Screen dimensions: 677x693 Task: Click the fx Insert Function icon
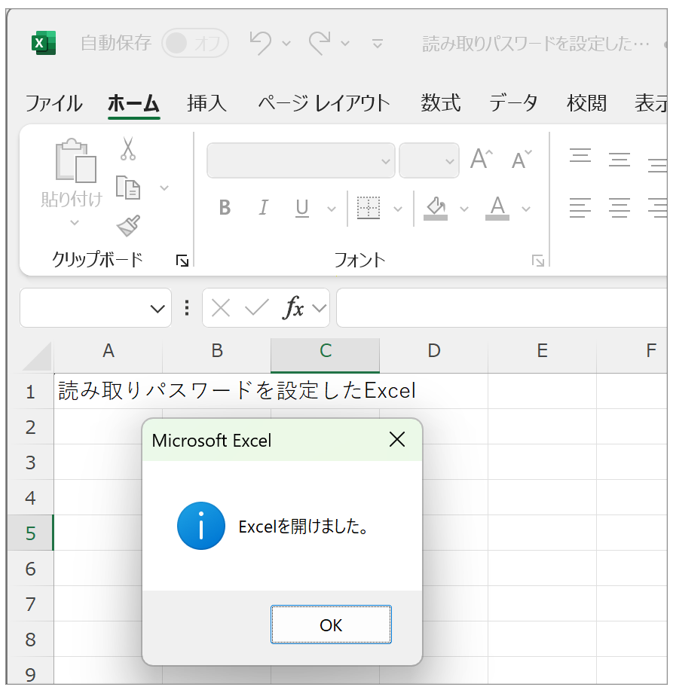click(293, 308)
